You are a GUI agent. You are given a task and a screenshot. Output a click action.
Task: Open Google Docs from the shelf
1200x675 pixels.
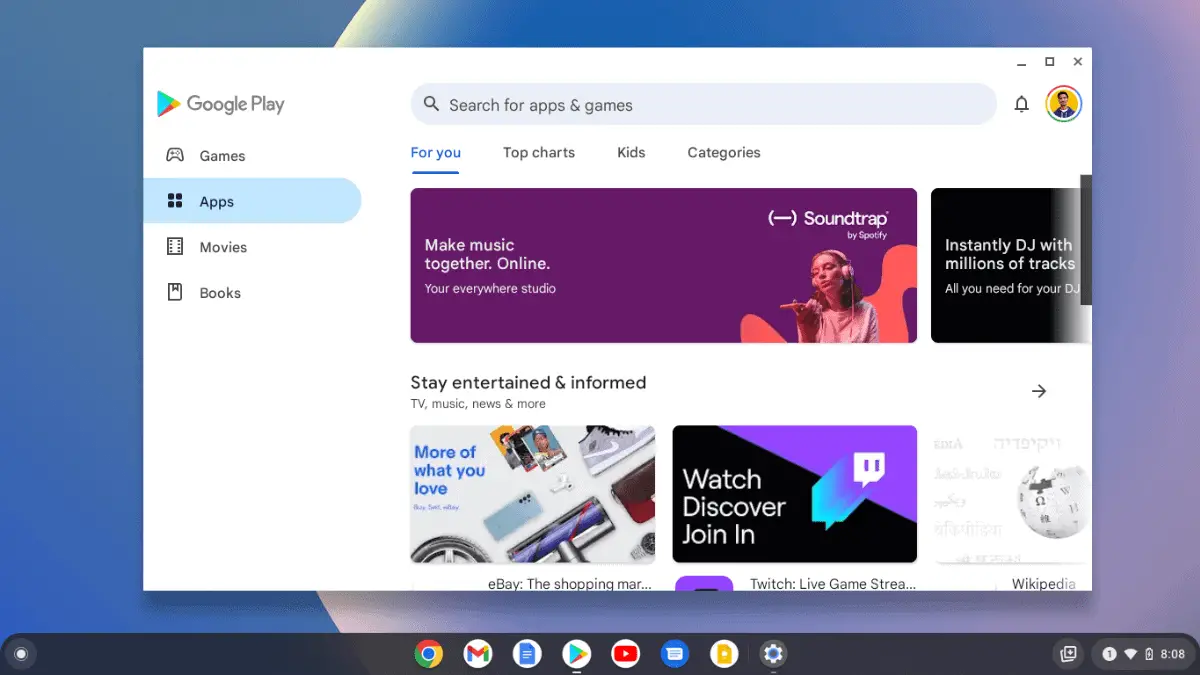coord(527,654)
